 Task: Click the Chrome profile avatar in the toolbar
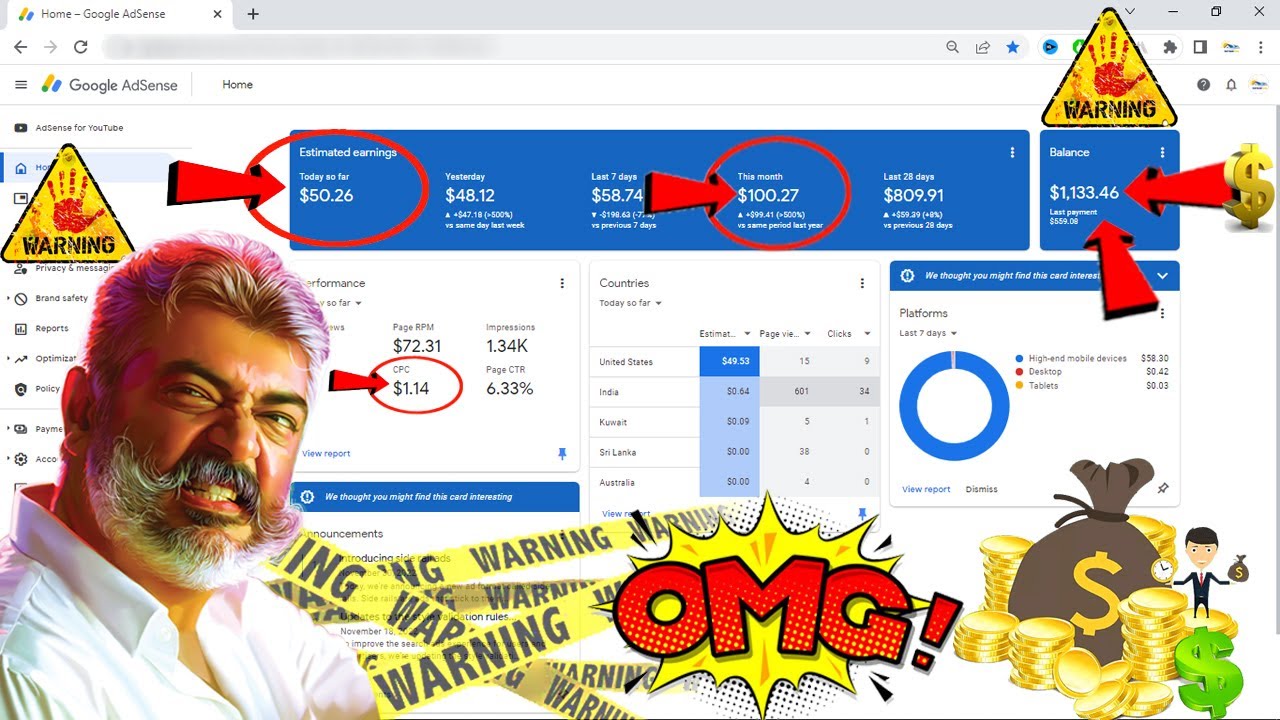coord(1231,47)
